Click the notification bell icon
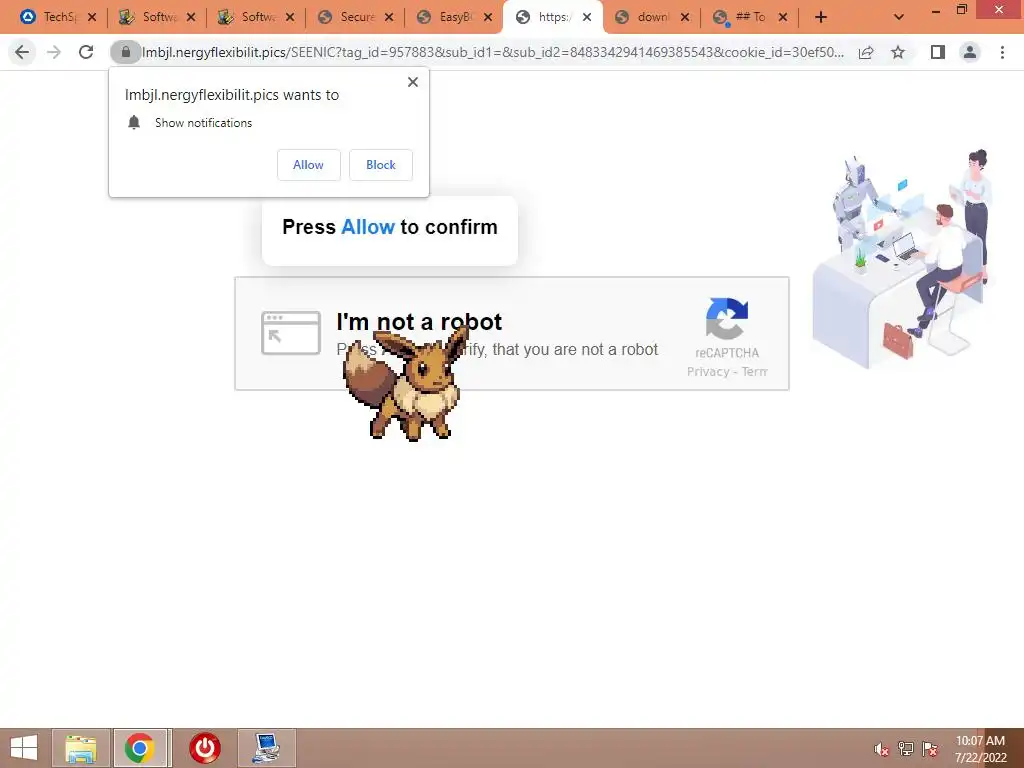This screenshot has height=768, width=1024. [134, 123]
